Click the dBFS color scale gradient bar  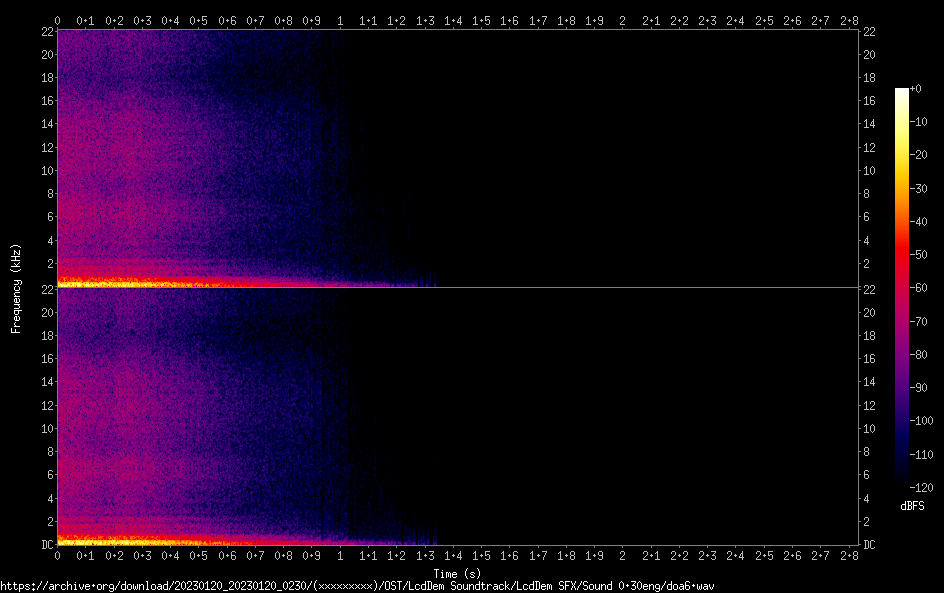(x=902, y=288)
